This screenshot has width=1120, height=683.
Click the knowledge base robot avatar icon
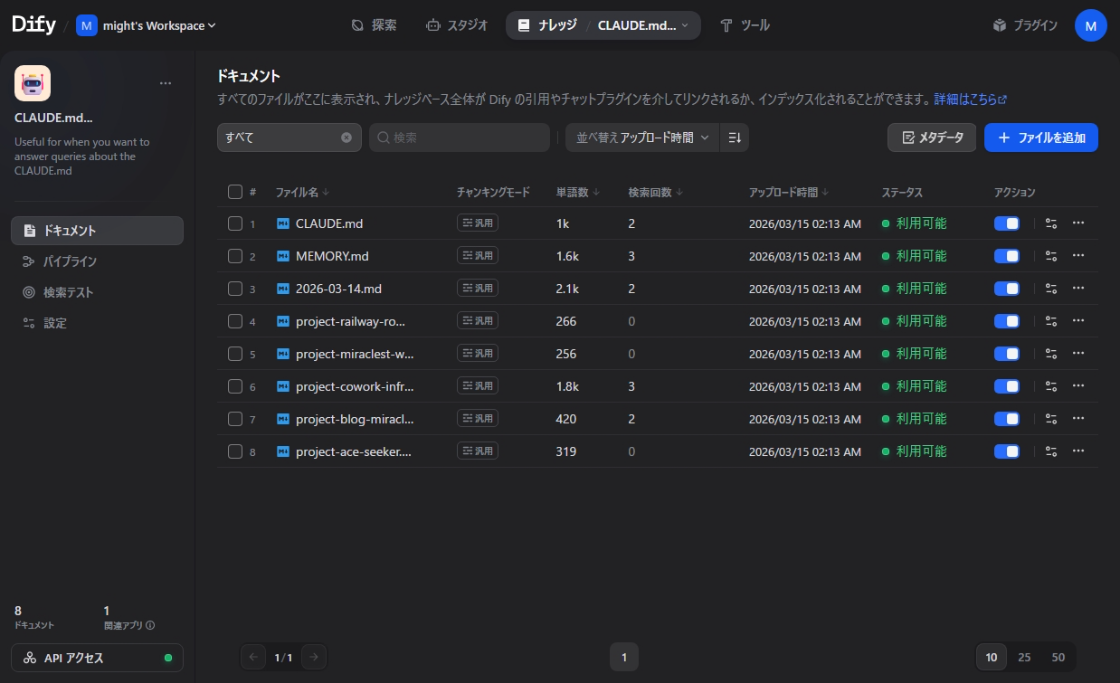click(x=32, y=83)
